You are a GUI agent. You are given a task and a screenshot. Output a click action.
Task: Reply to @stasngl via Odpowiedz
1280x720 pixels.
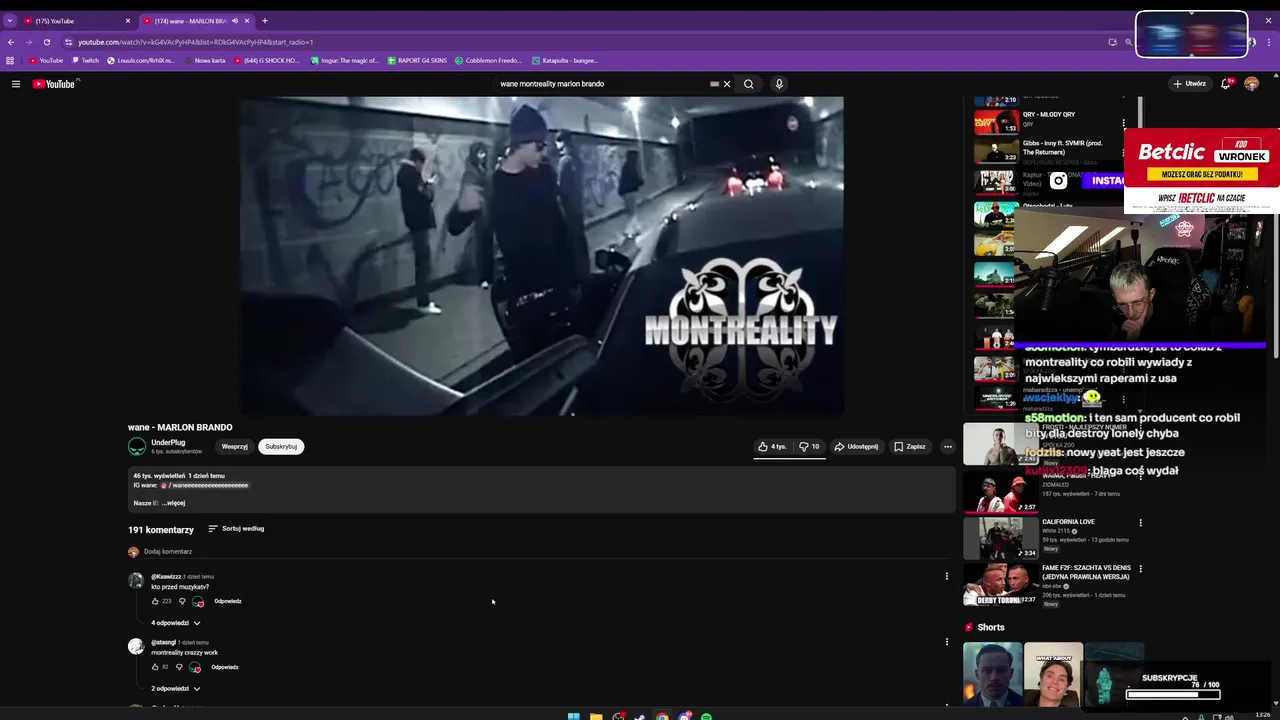225,667
